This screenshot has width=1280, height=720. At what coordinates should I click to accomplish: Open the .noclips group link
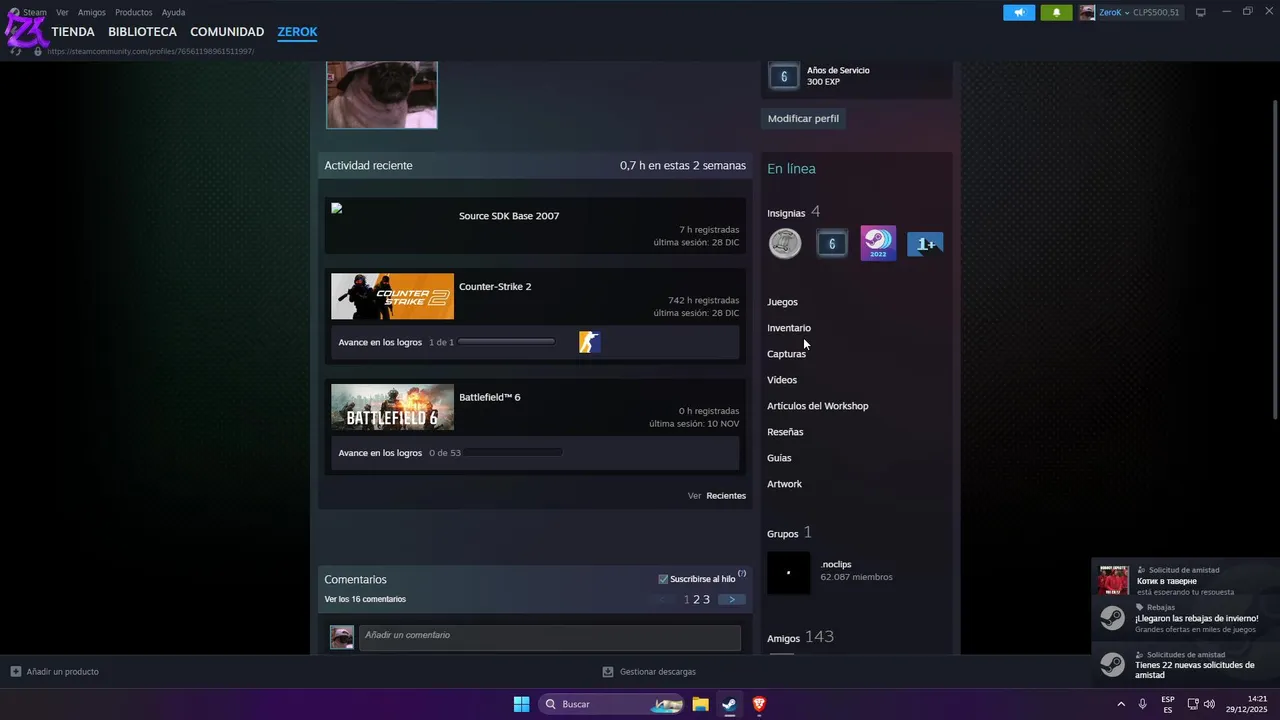836,564
